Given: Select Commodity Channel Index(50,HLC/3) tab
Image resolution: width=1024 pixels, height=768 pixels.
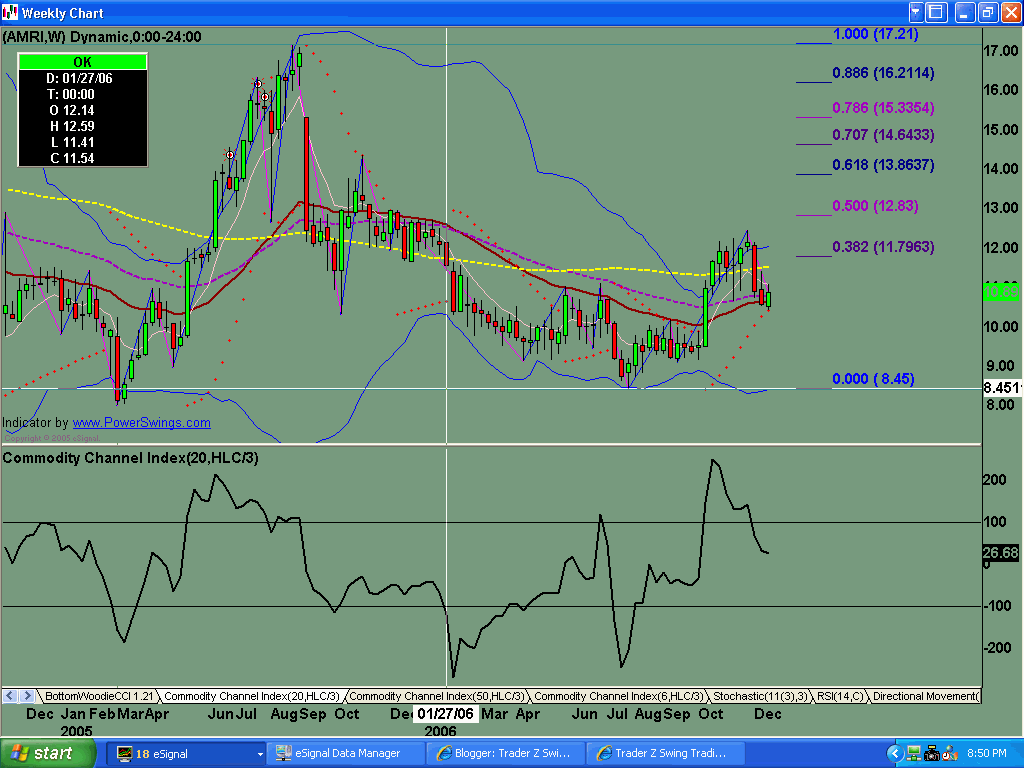Looking at the screenshot, I should 436,696.
